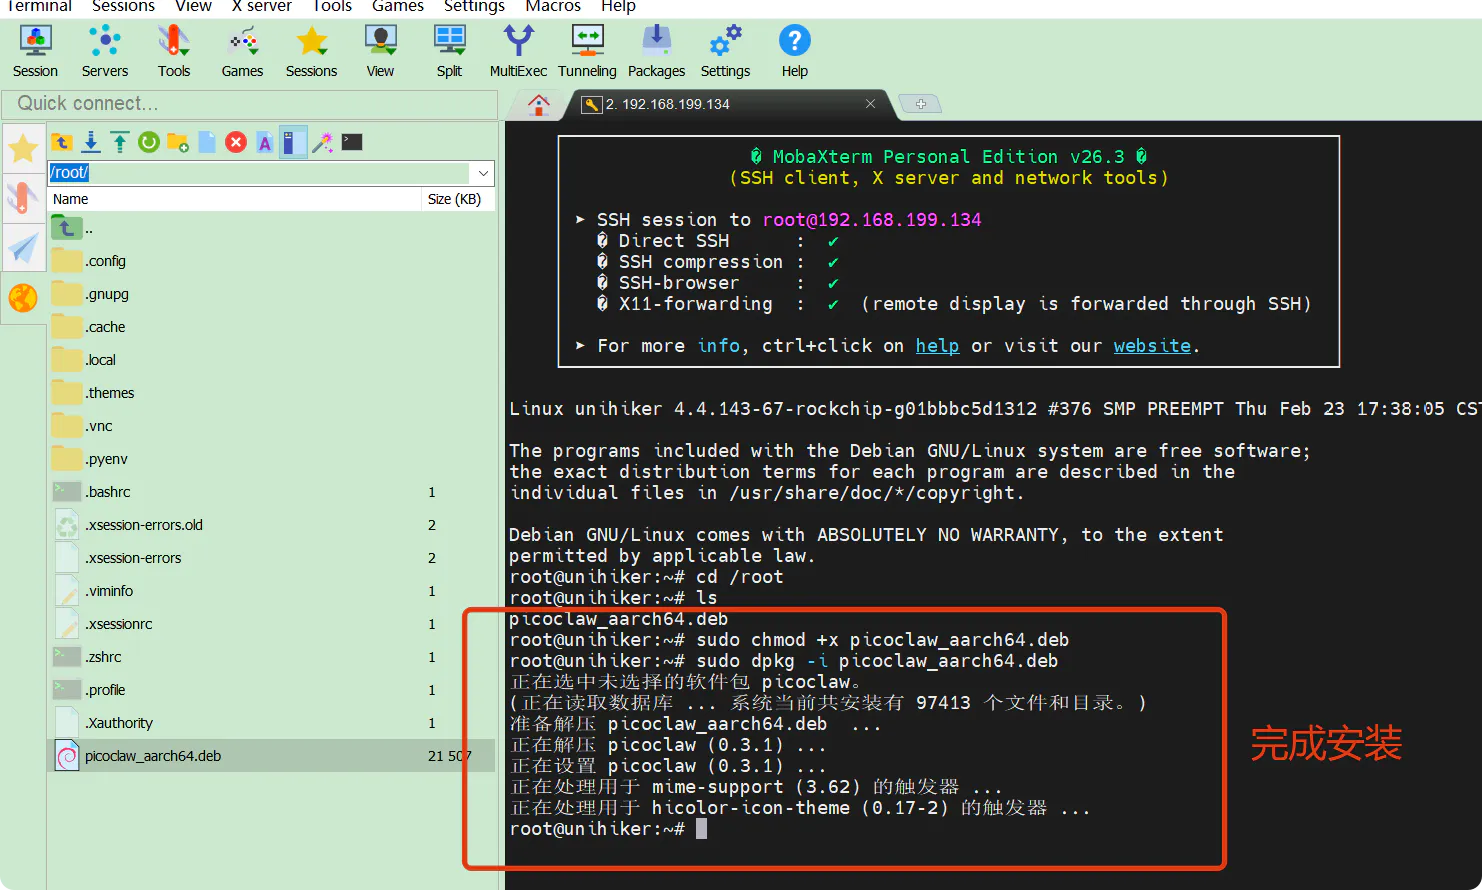Click the download selected files icon

91,142
